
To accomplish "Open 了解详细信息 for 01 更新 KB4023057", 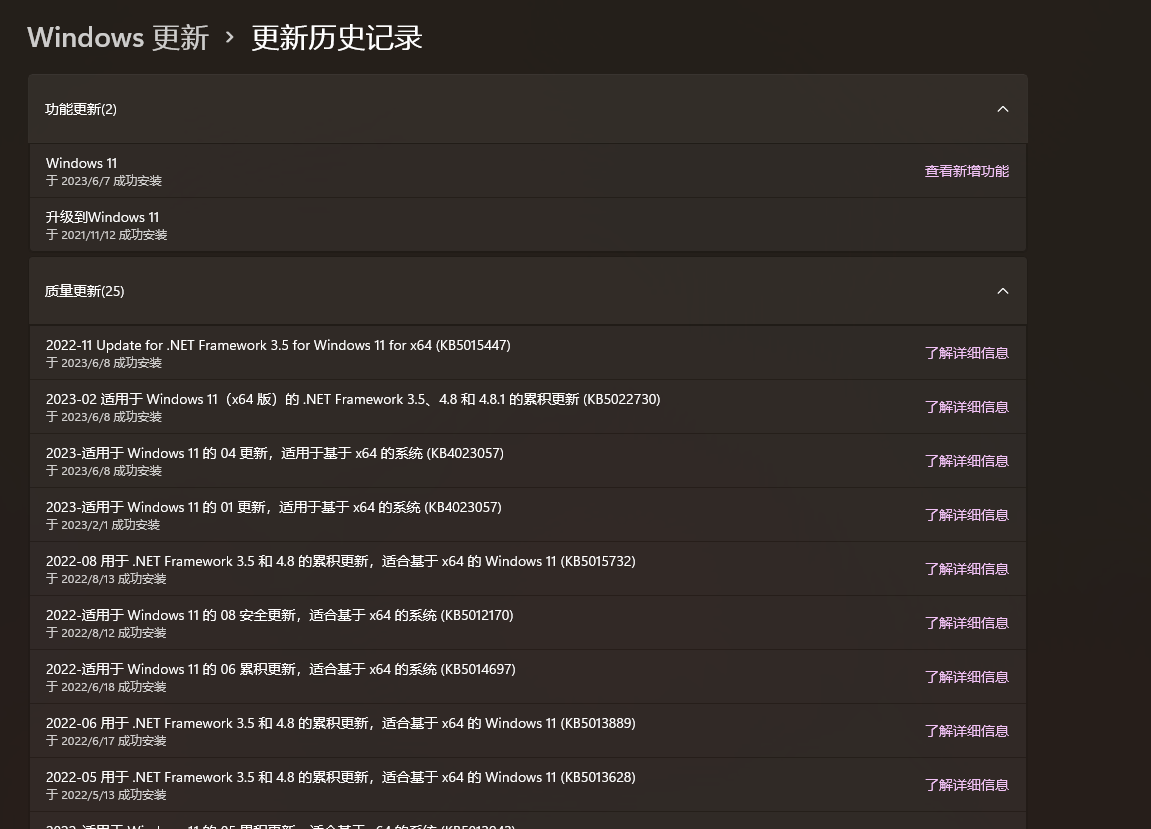I will (x=966, y=515).
